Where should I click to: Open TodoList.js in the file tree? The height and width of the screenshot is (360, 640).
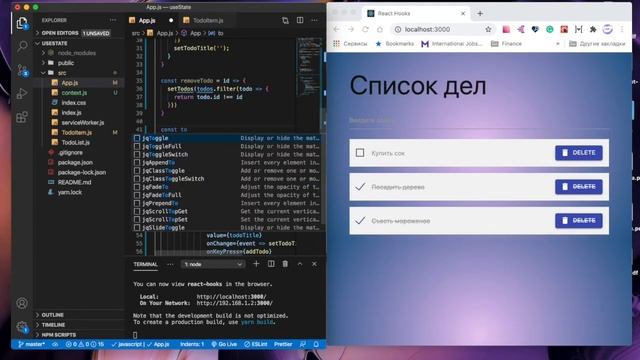point(76,142)
